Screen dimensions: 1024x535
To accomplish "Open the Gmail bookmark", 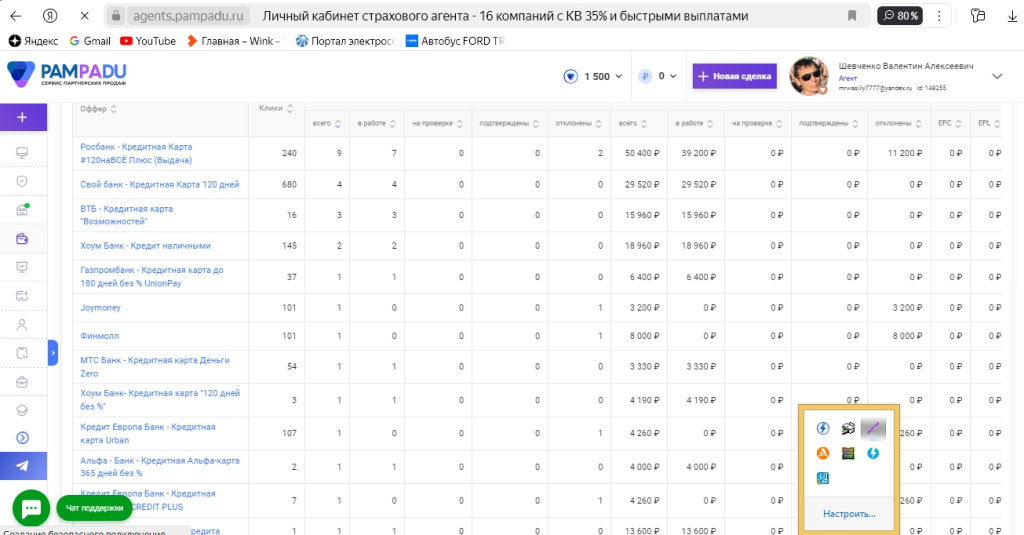I will [90, 41].
